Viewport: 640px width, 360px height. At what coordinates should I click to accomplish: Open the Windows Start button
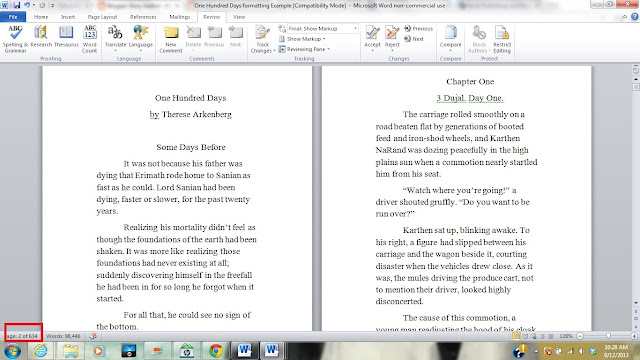(x=13, y=351)
